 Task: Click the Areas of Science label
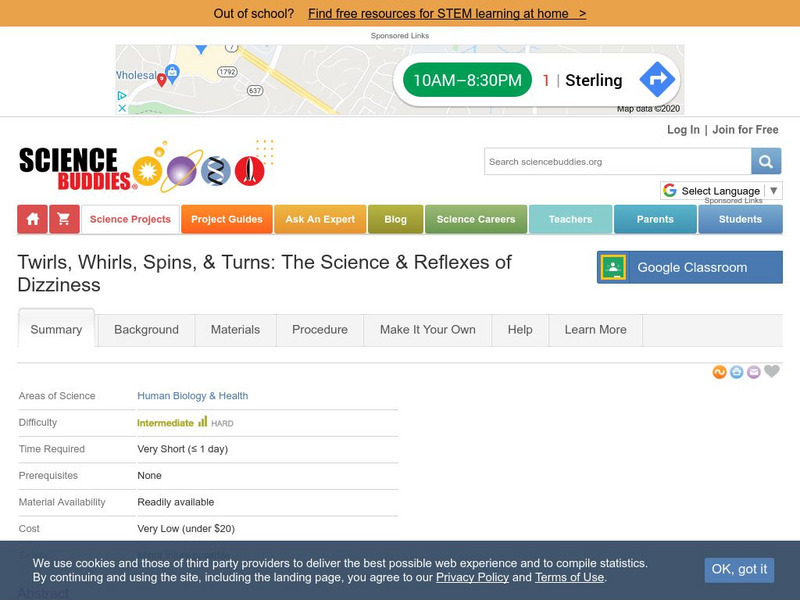(57, 395)
